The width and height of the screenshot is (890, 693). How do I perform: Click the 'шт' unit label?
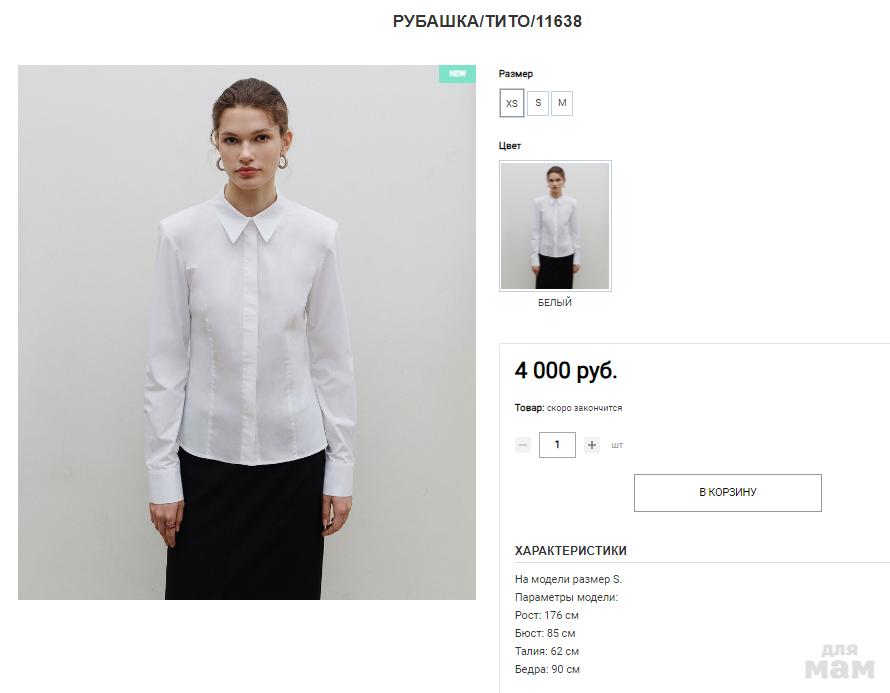(617, 446)
